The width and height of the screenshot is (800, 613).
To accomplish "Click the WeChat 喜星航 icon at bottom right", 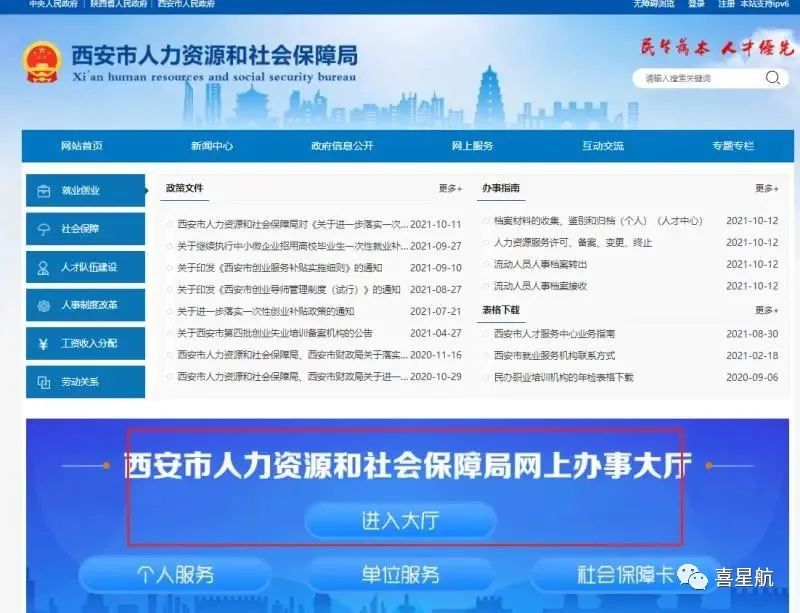I will 692,575.
